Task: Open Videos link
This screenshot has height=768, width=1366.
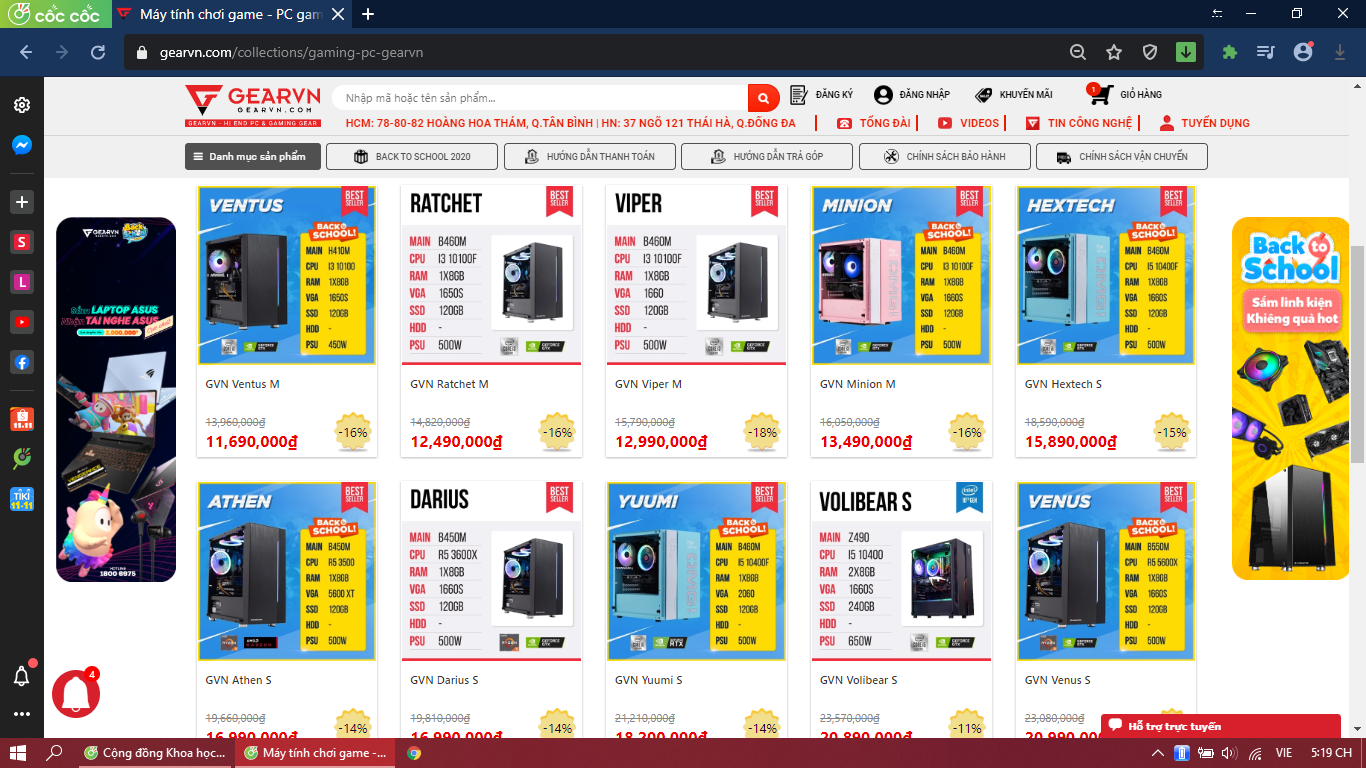Action: [968, 123]
